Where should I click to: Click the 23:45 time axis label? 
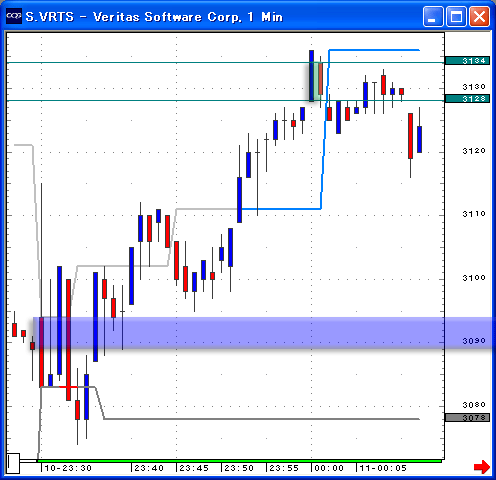click(x=194, y=468)
